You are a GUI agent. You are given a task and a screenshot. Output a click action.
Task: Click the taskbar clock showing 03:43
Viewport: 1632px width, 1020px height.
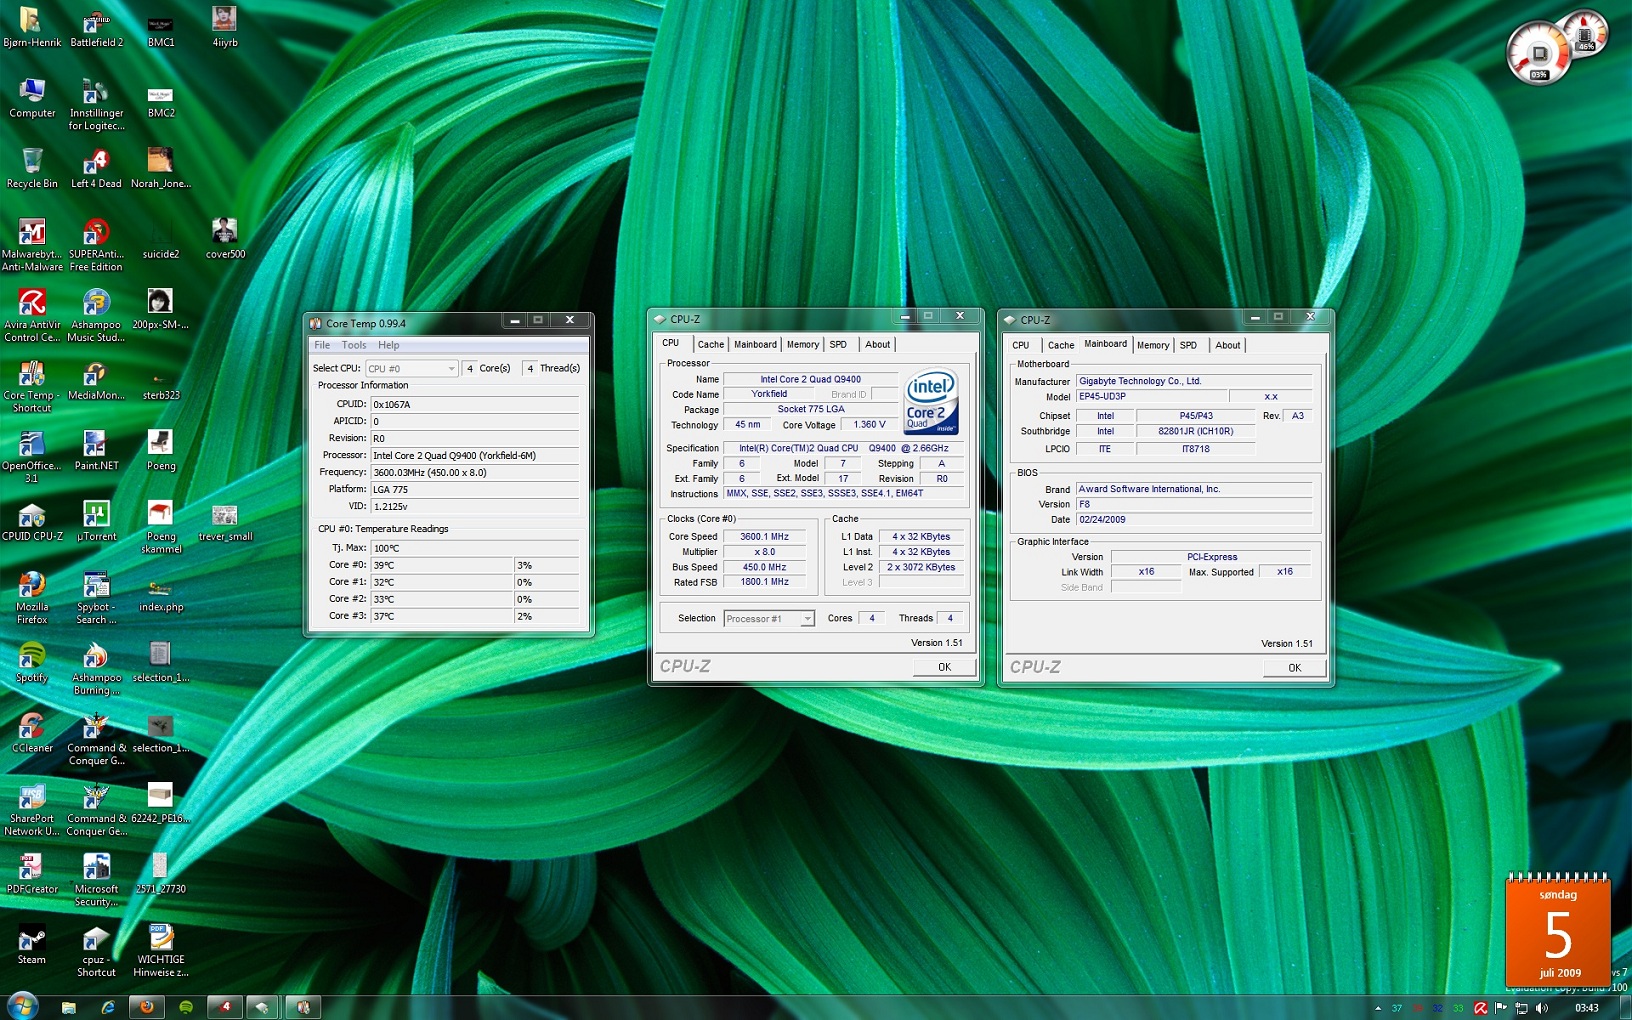tap(1586, 1008)
